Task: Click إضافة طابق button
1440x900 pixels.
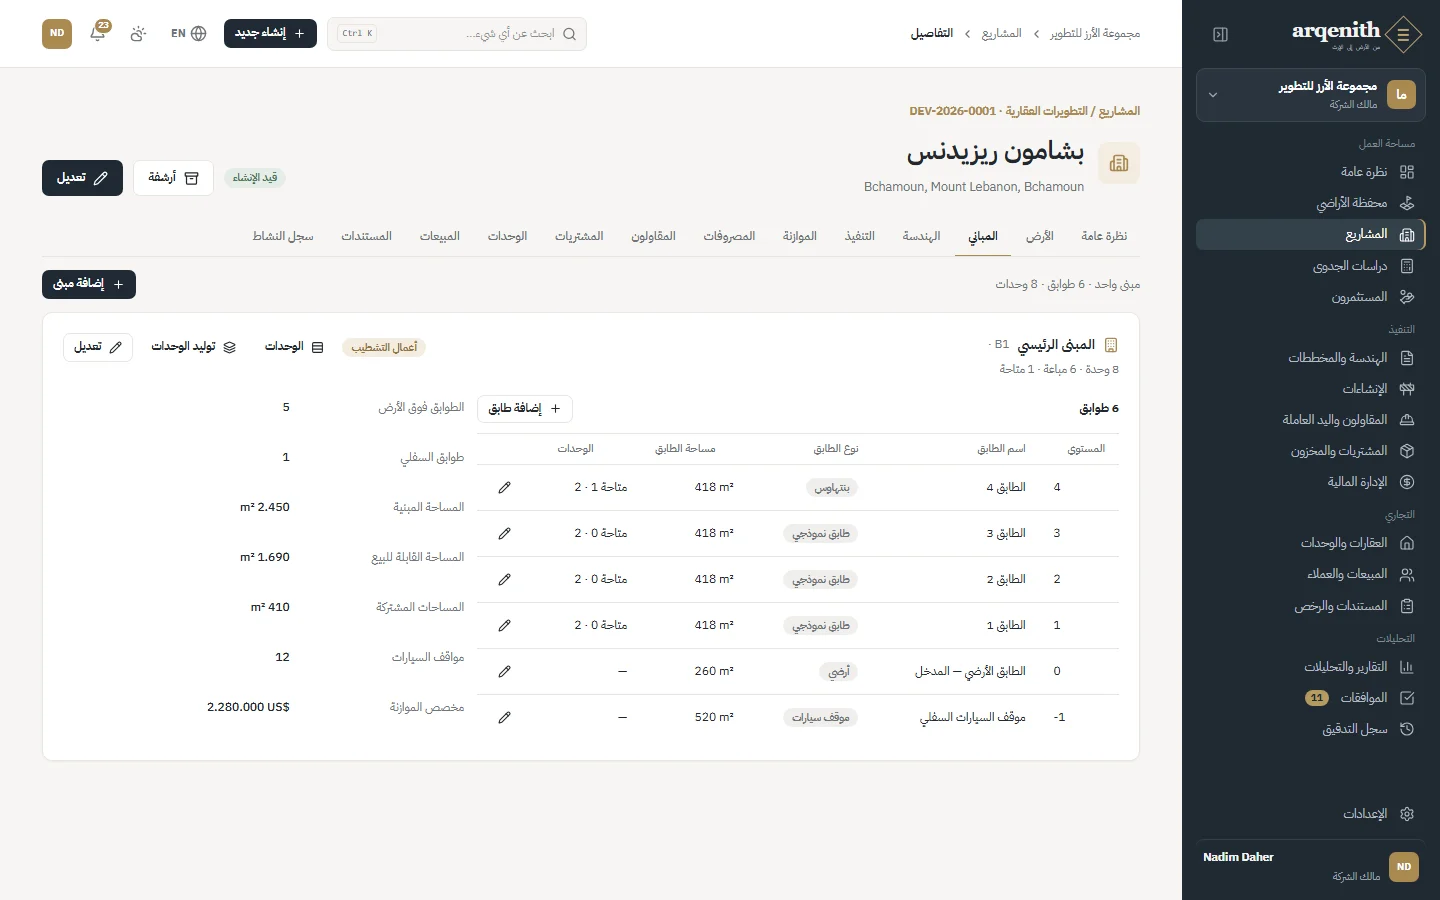Action: click(x=525, y=408)
